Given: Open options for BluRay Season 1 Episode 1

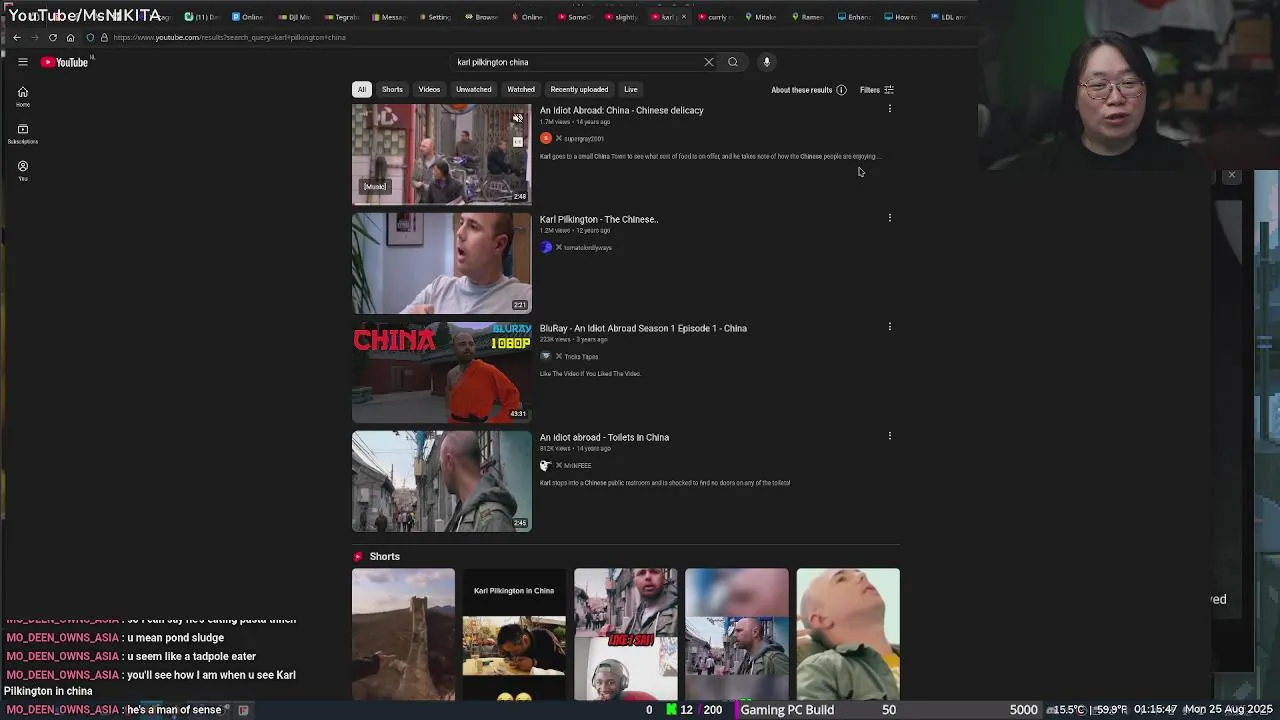Looking at the screenshot, I should (x=889, y=327).
